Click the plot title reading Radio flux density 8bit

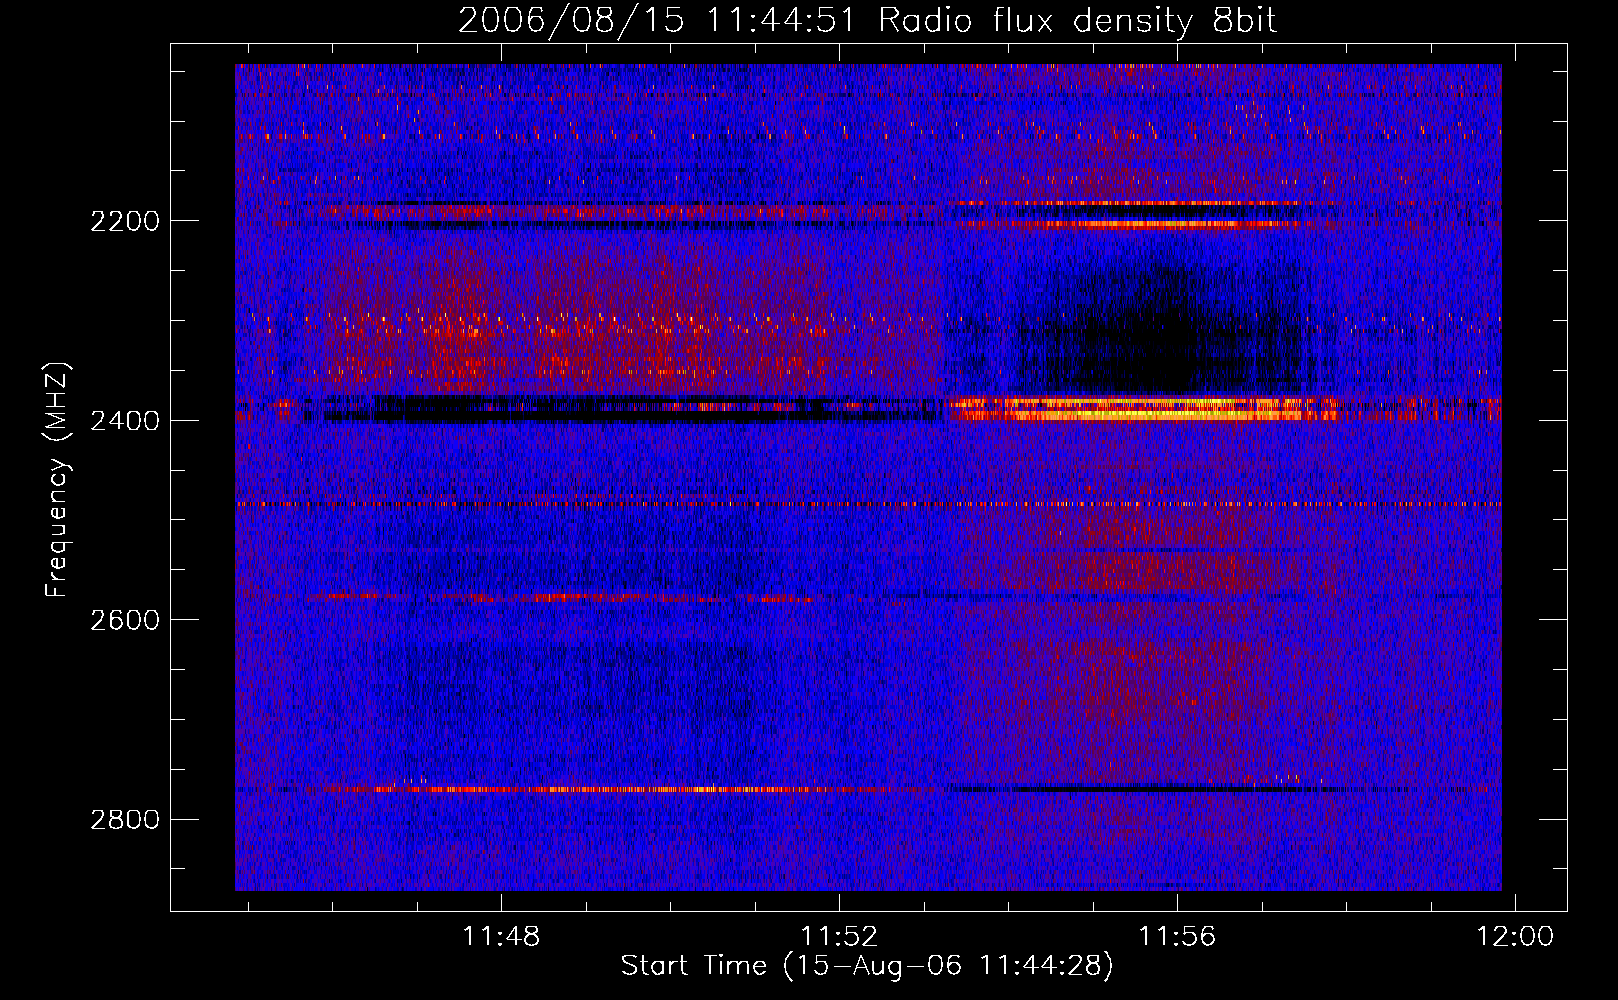coord(867,20)
